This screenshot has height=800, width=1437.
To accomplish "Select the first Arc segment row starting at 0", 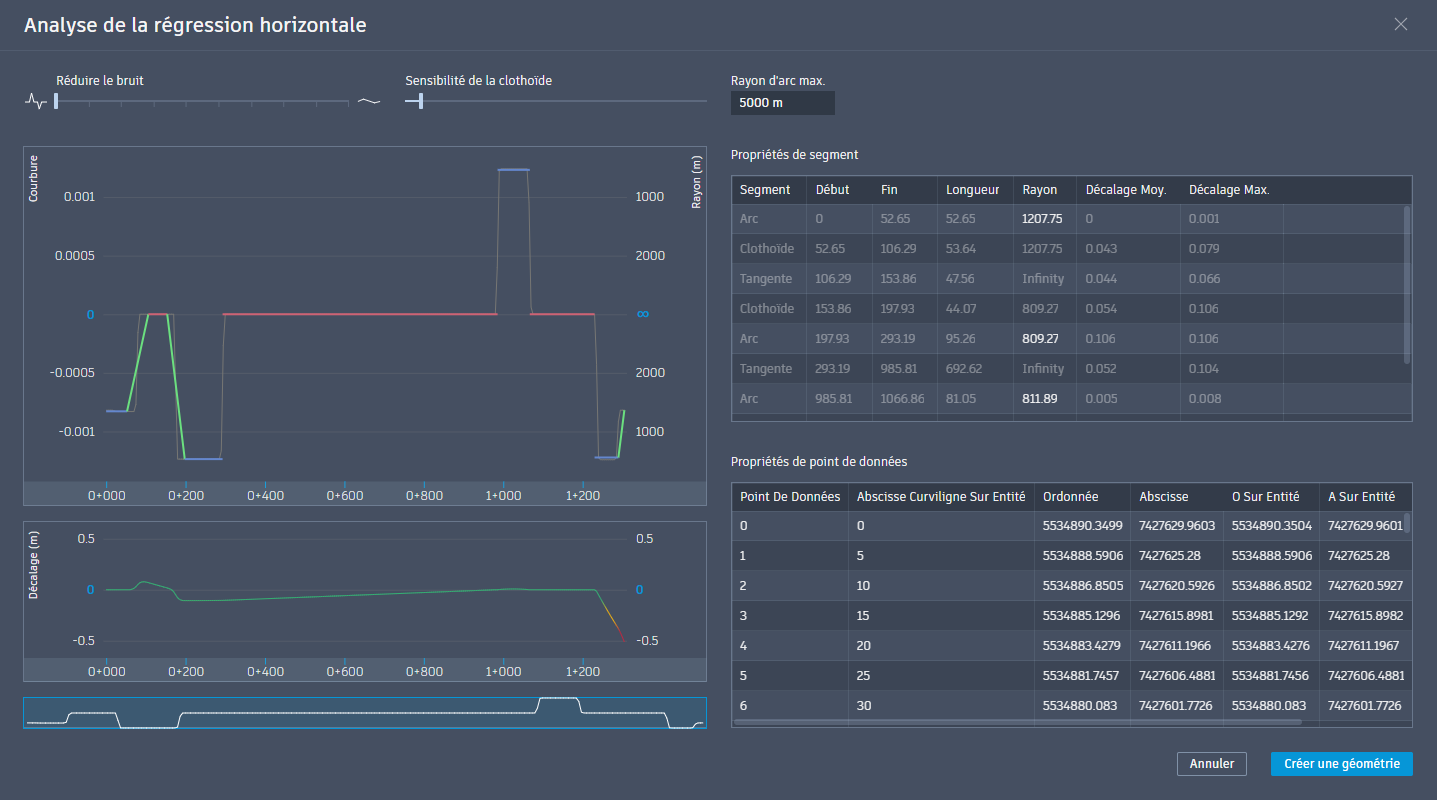I will pyautogui.click(x=1067, y=219).
